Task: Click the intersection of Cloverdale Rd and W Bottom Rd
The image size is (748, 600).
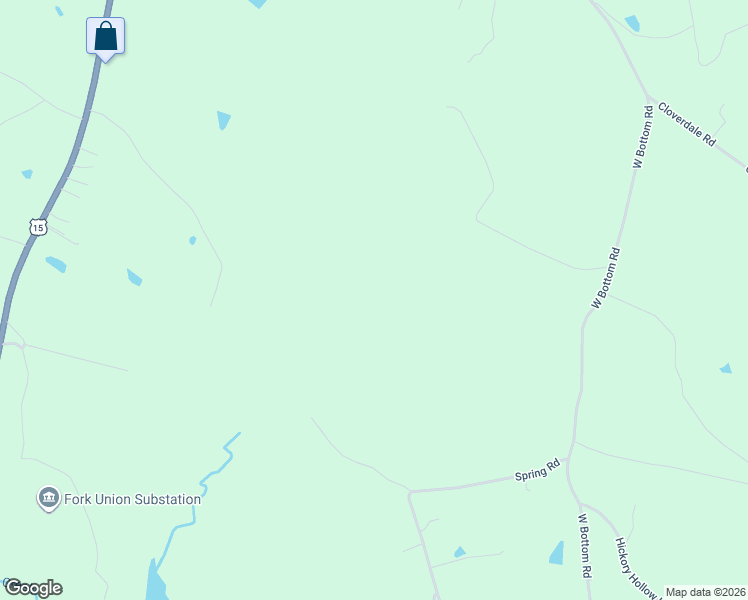Action: [x=648, y=97]
